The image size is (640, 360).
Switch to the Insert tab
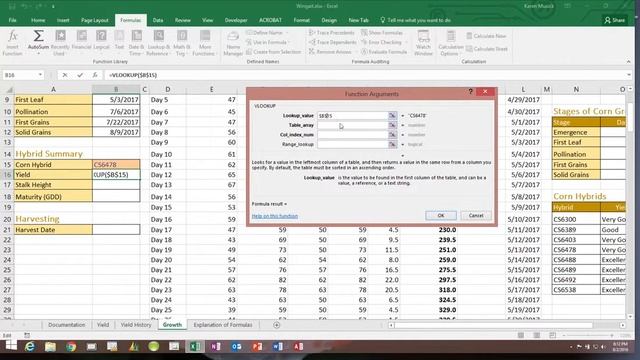coord(63,20)
